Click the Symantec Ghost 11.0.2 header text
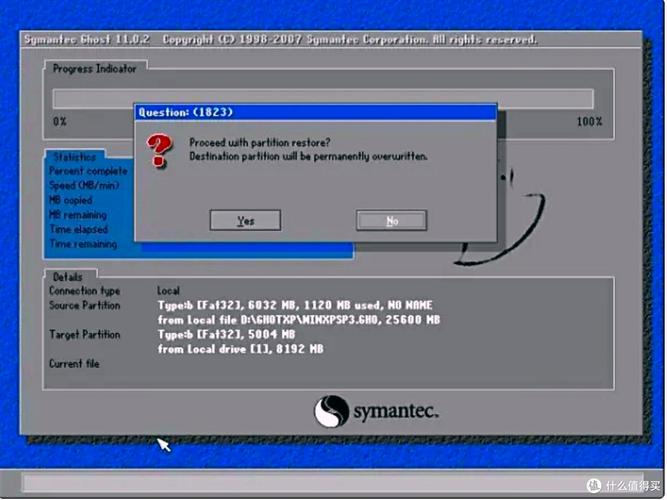667x500 pixels. pyautogui.click(x=88, y=40)
